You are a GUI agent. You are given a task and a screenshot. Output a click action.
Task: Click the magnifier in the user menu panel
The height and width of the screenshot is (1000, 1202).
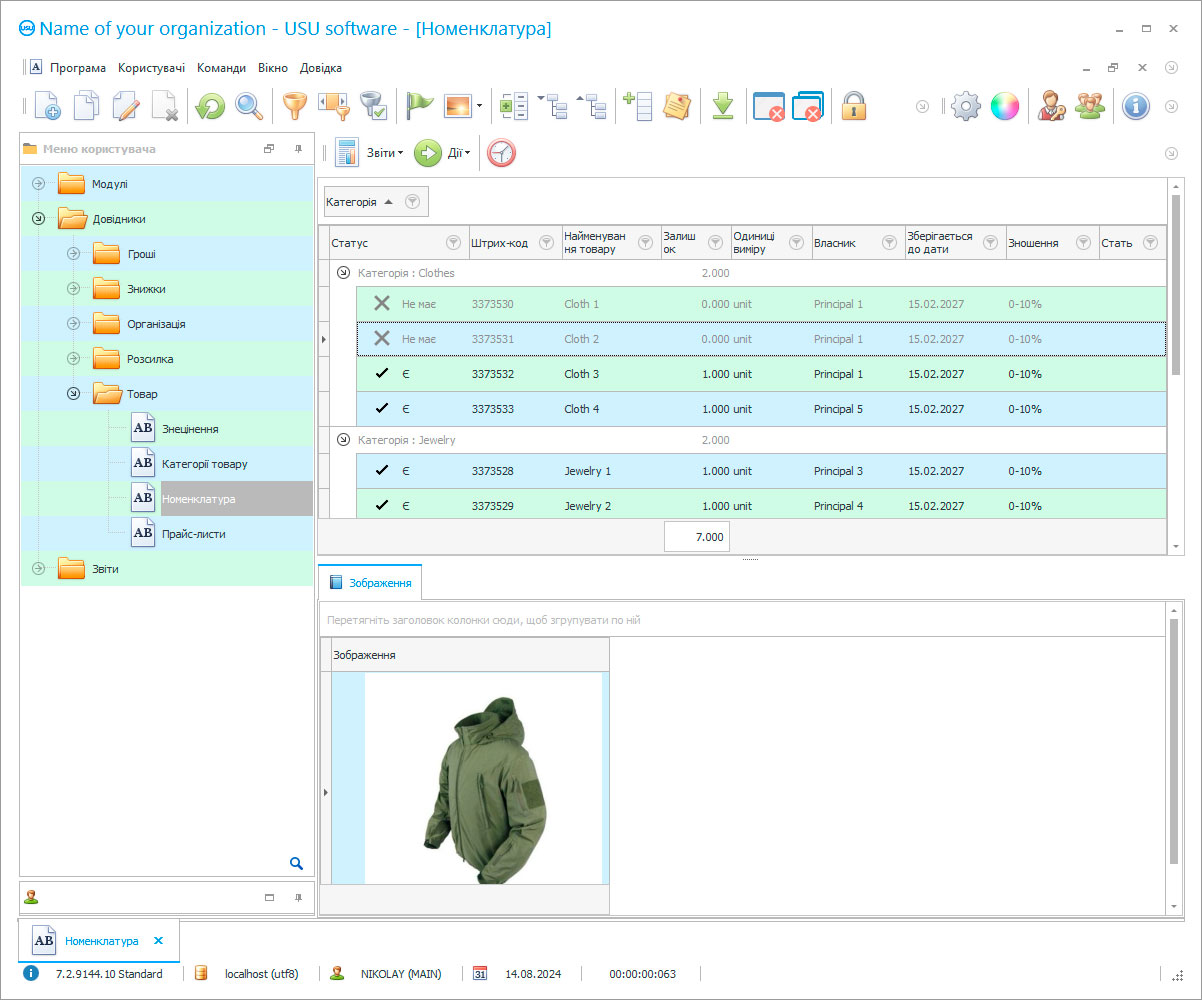296,863
